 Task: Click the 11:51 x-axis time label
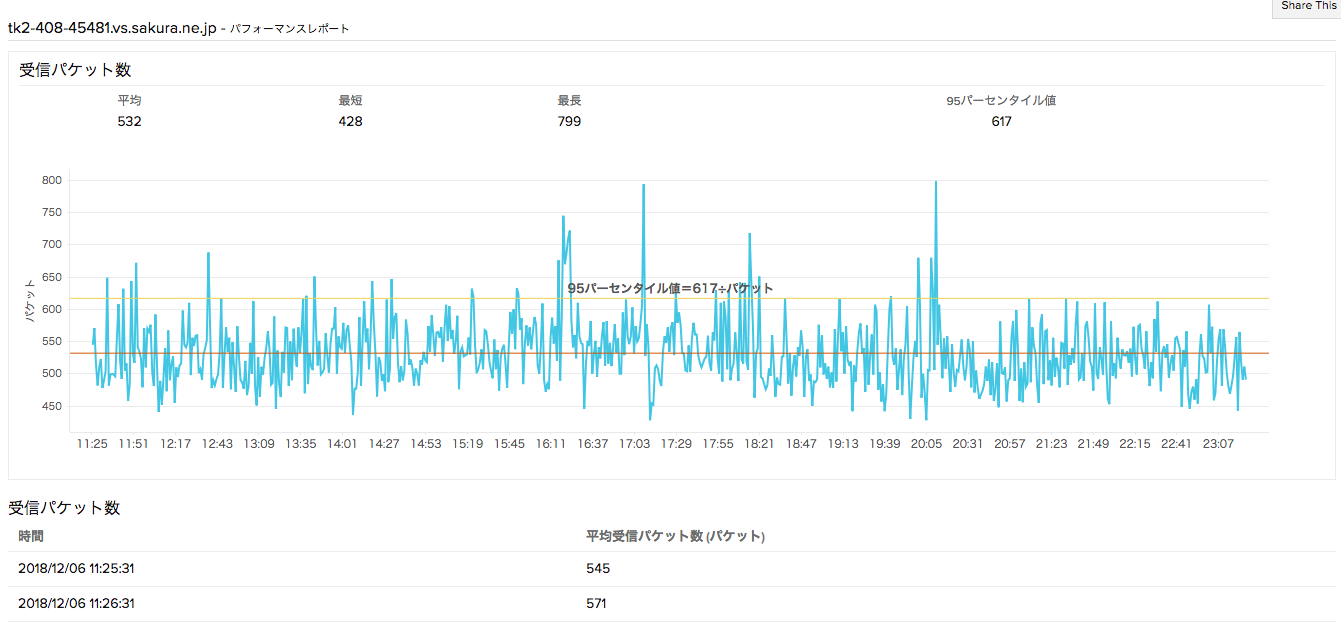[134, 444]
